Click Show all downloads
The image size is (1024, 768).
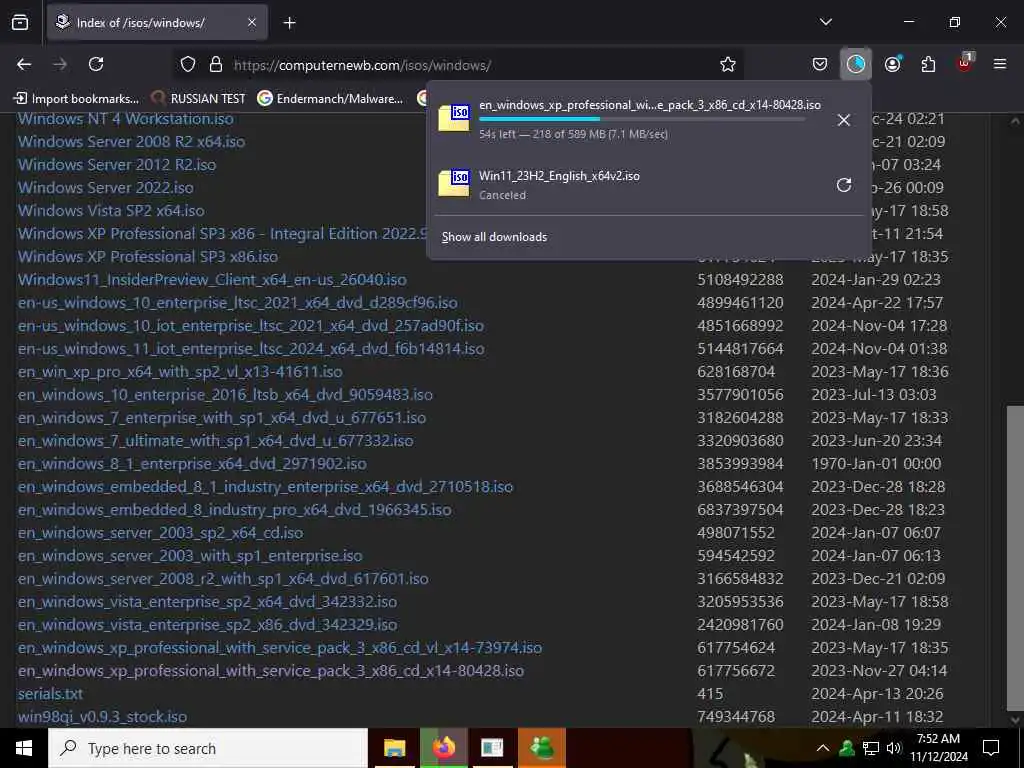point(494,237)
